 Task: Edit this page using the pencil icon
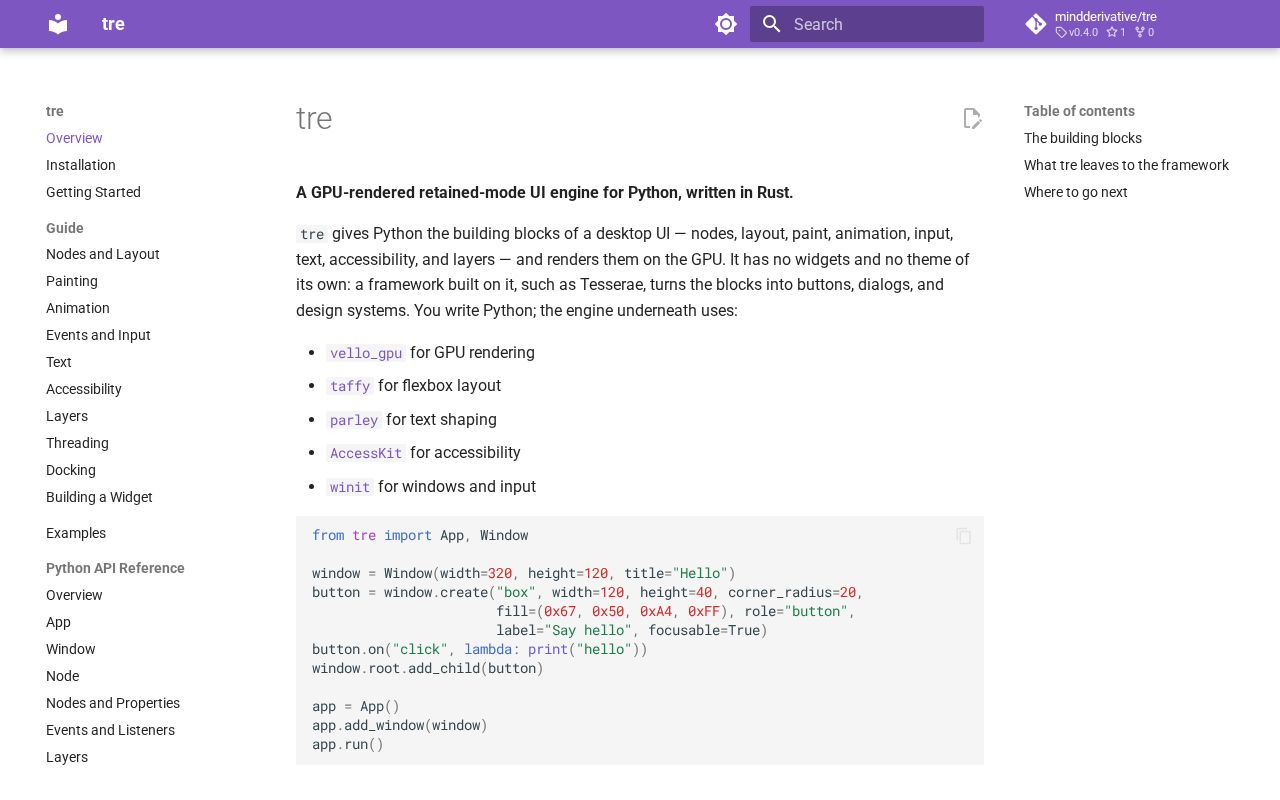pyautogui.click(x=972, y=118)
